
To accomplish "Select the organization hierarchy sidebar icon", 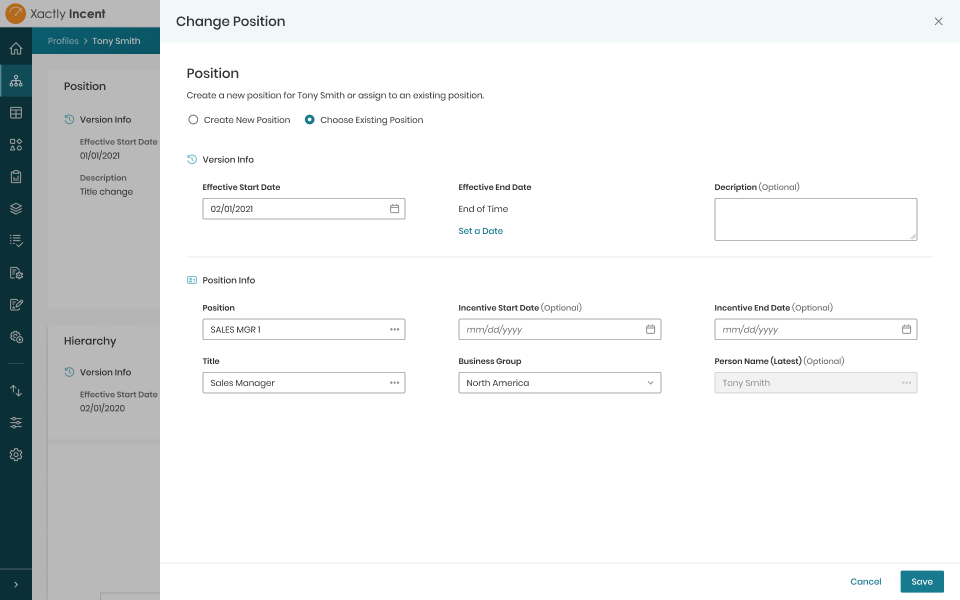I will pyautogui.click(x=16, y=81).
